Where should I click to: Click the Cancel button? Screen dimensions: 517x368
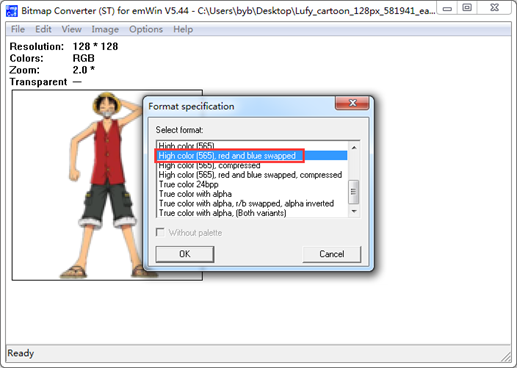[332, 254]
